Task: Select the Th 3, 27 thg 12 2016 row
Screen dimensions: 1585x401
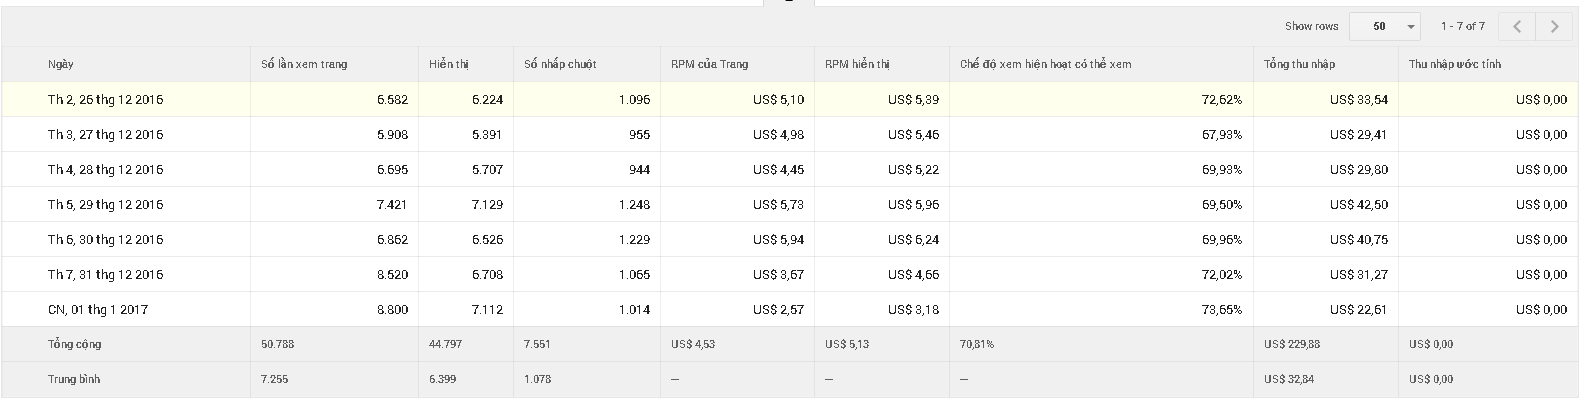Action: (105, 135)
